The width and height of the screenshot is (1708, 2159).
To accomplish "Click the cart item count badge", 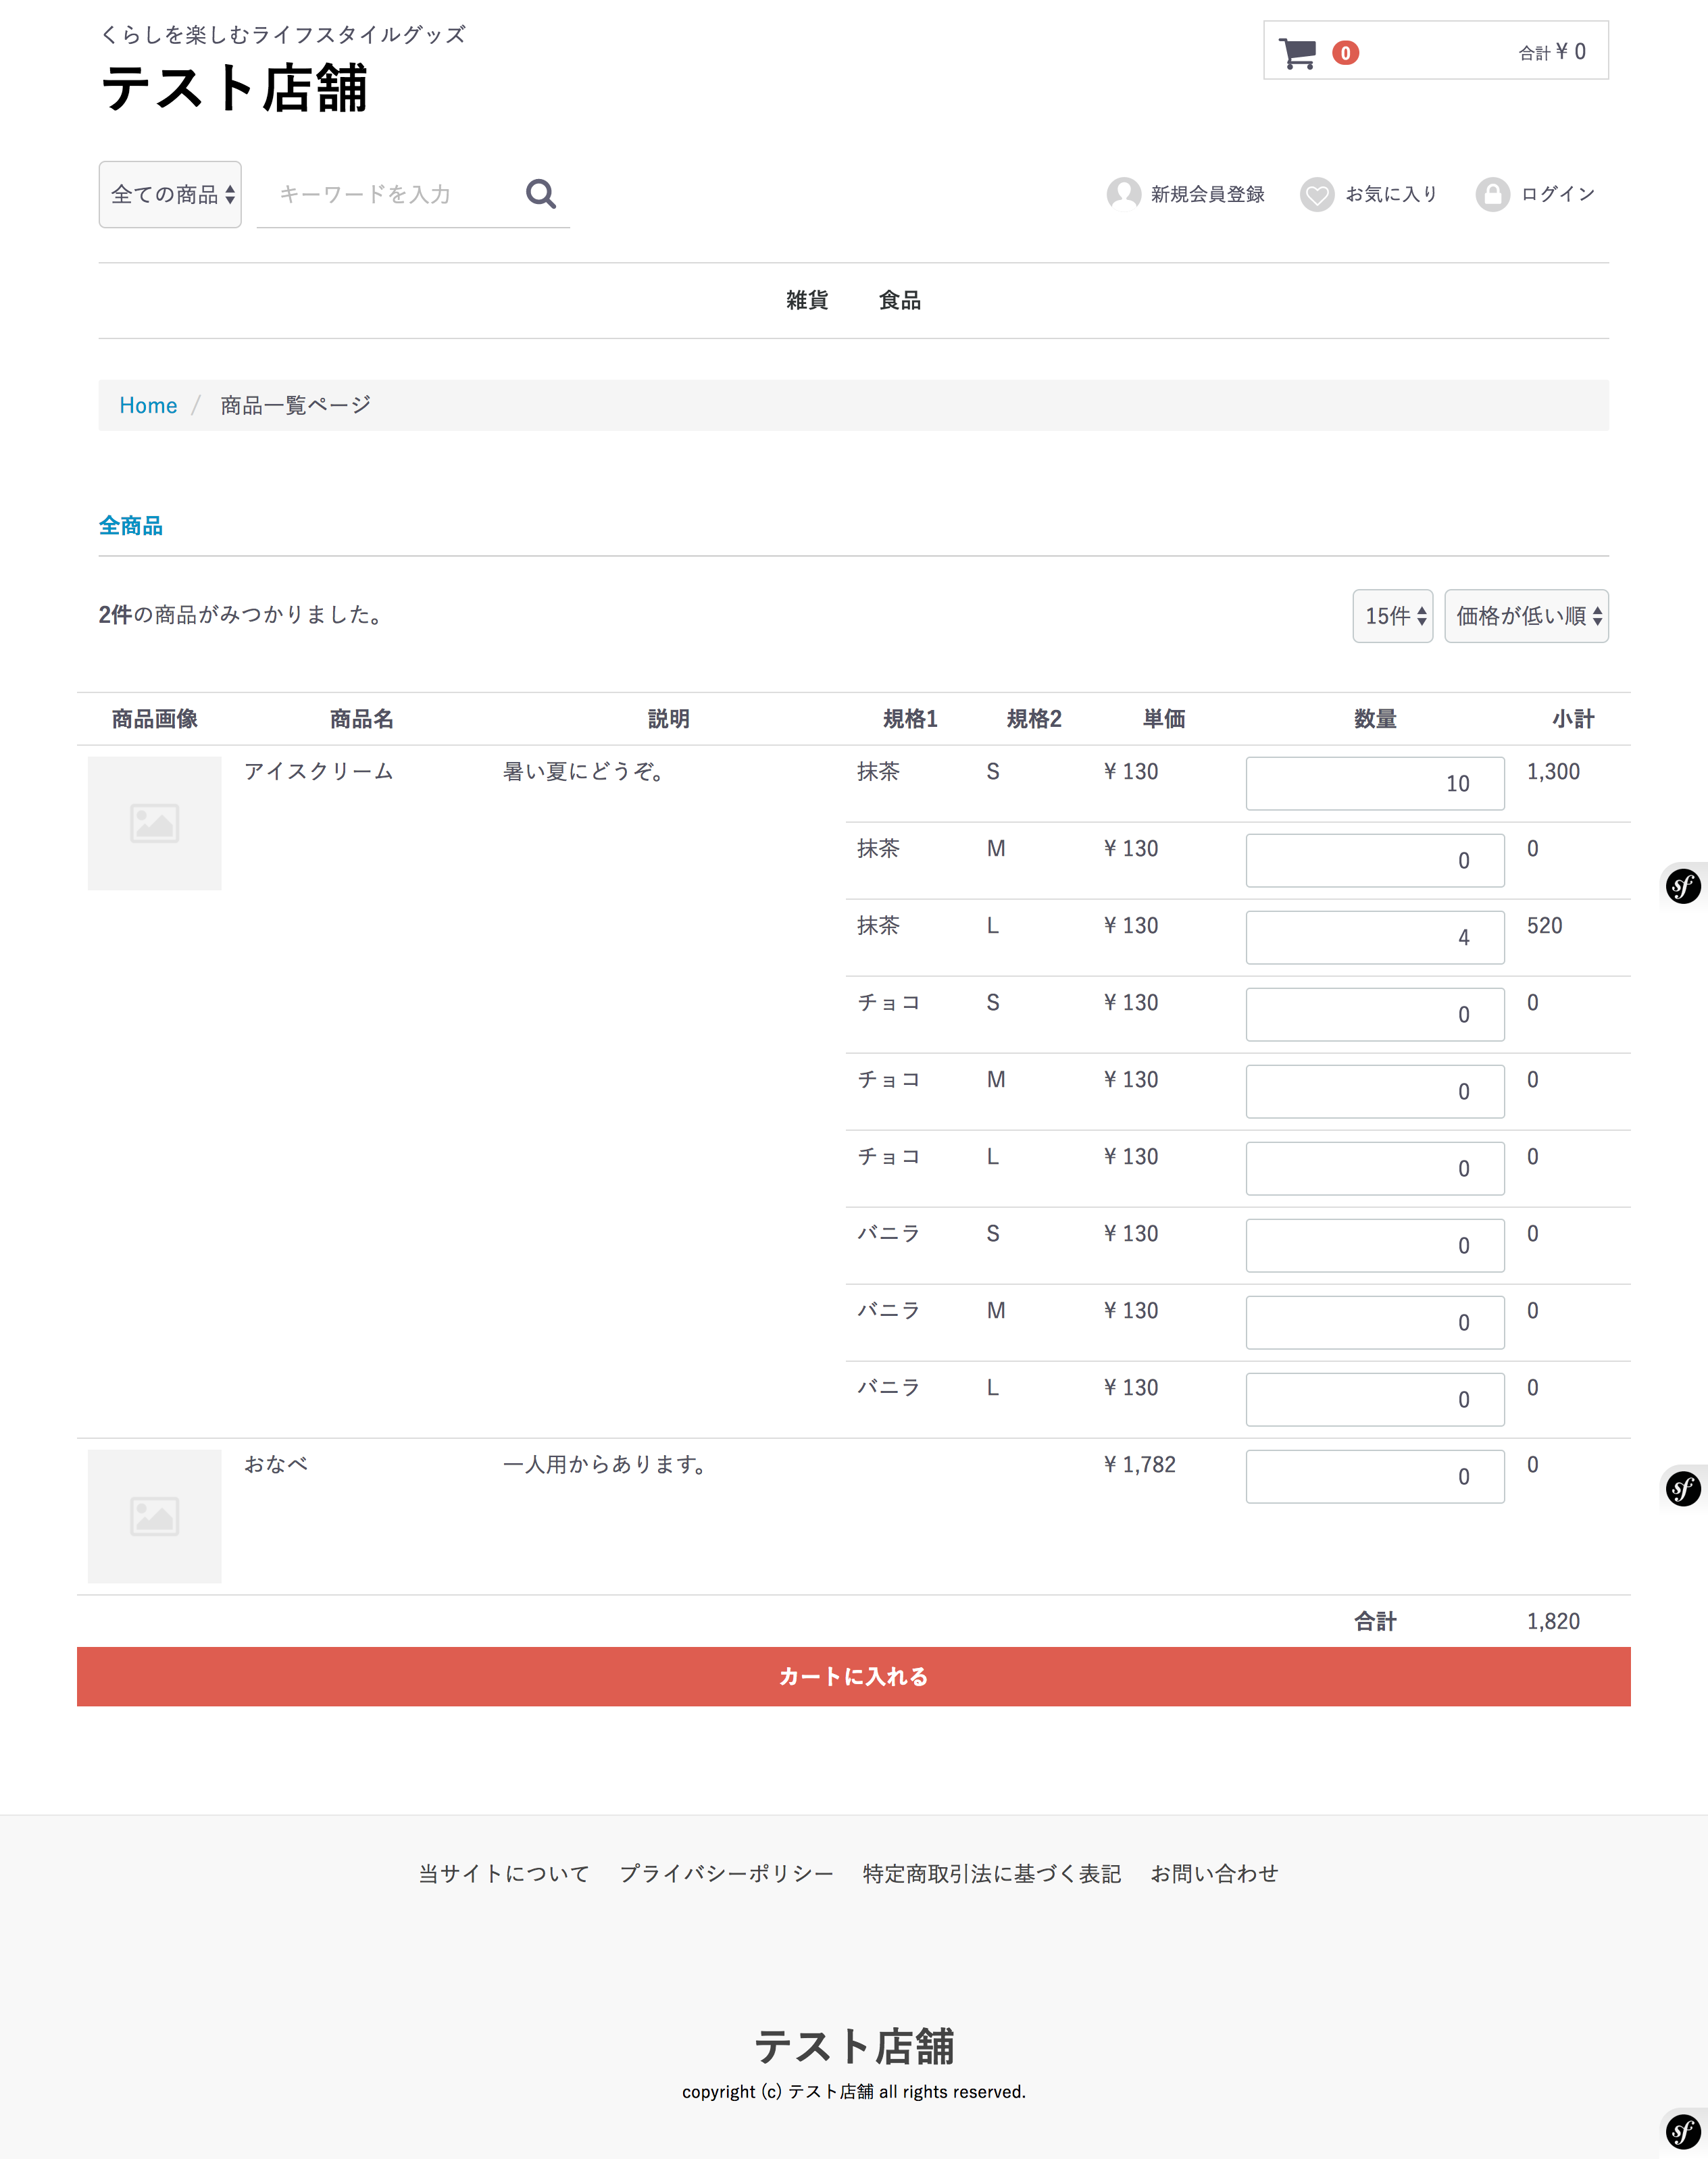I will click(x=1345, y=53).
